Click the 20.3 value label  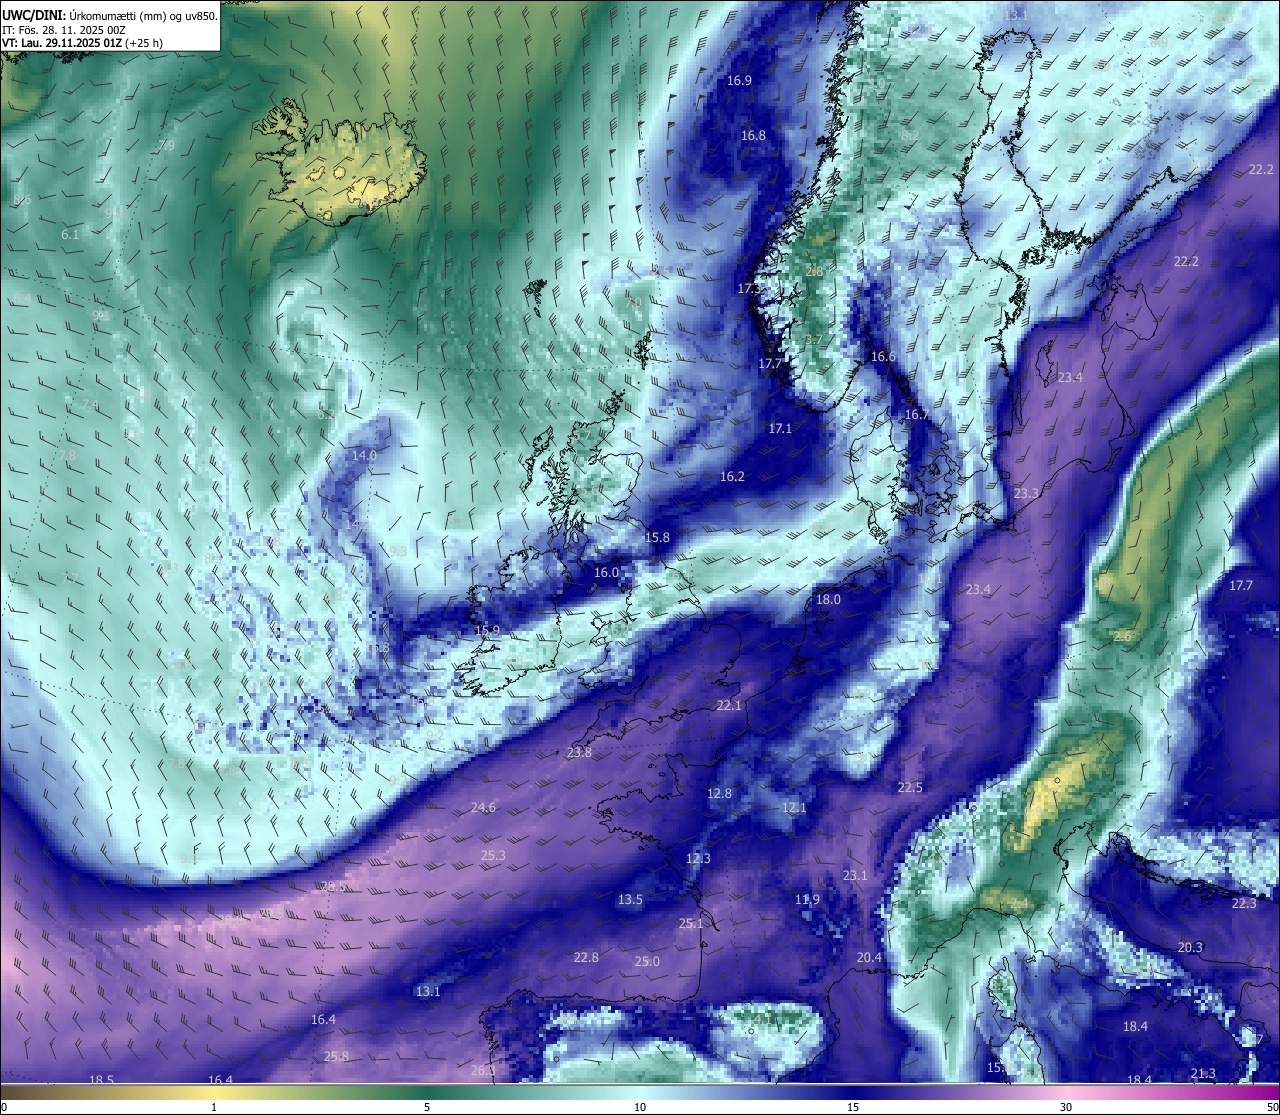pos(1190,948)
